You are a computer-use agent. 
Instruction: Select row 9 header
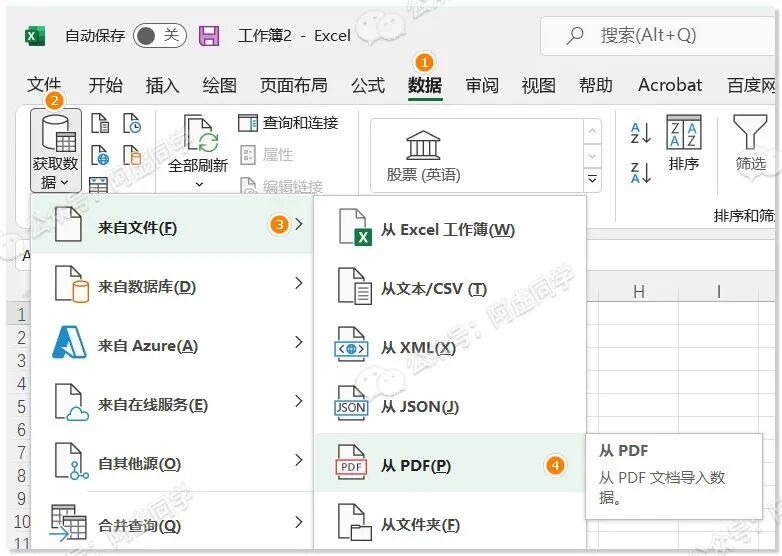pyautogui.click(x=20, y=498)
